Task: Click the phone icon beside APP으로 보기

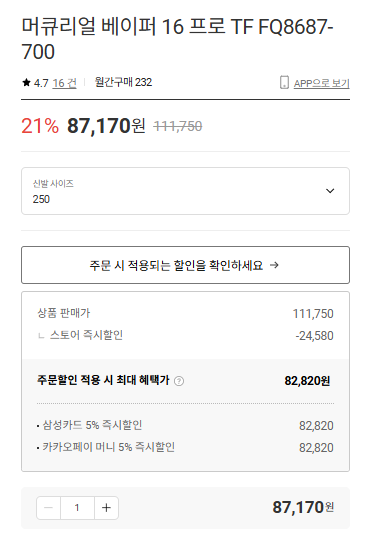Action: (x=284, y=82)
